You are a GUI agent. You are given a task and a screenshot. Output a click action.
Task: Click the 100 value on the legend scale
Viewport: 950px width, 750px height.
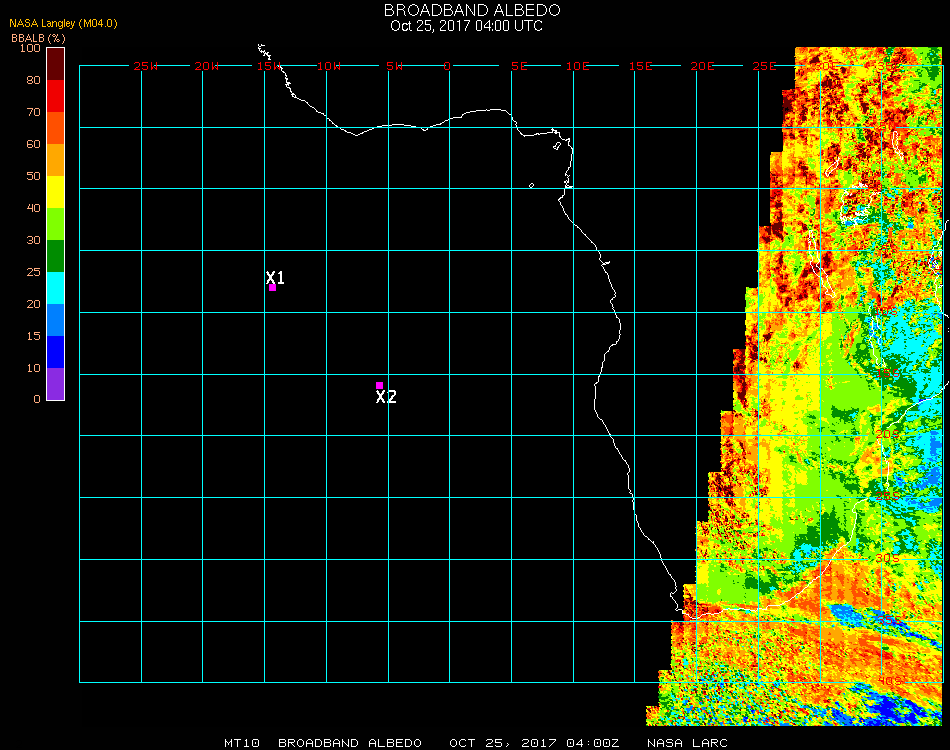pos(30,48)
